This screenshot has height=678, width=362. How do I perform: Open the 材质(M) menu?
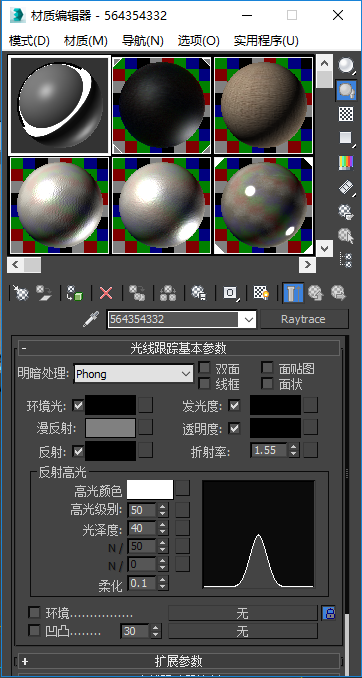(x=86, y=41)
